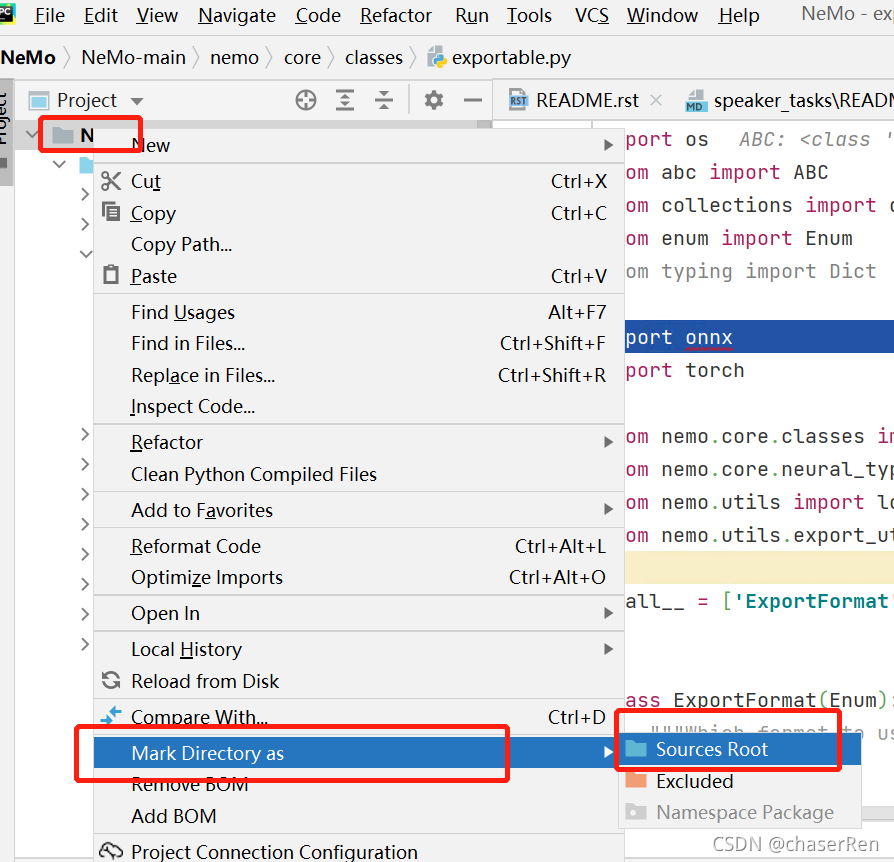
Task: Click the Expand All icon in Project toolbar
Action: click(343, 99)
